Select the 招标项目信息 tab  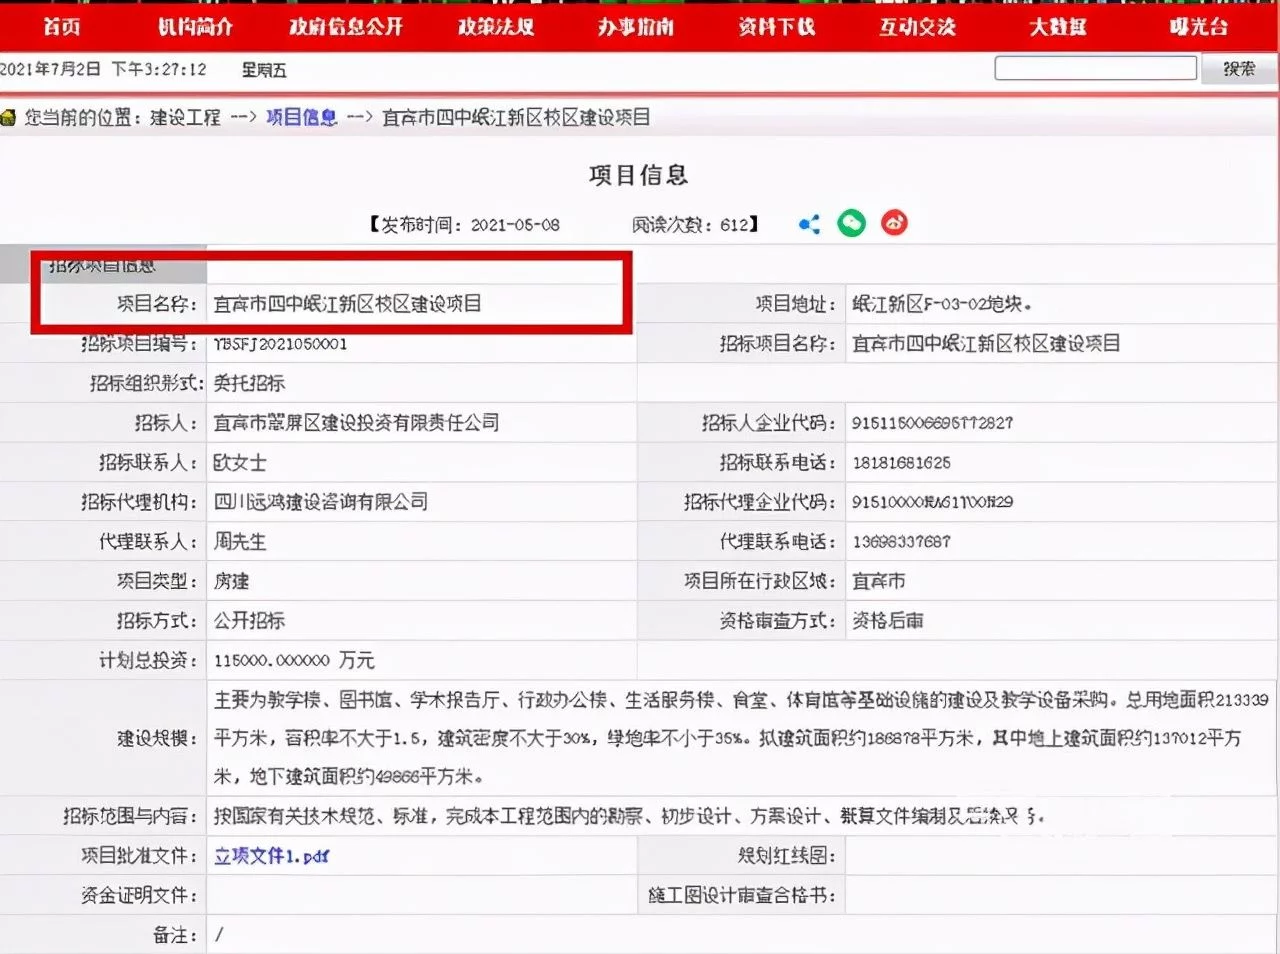(x=103, y=265)
